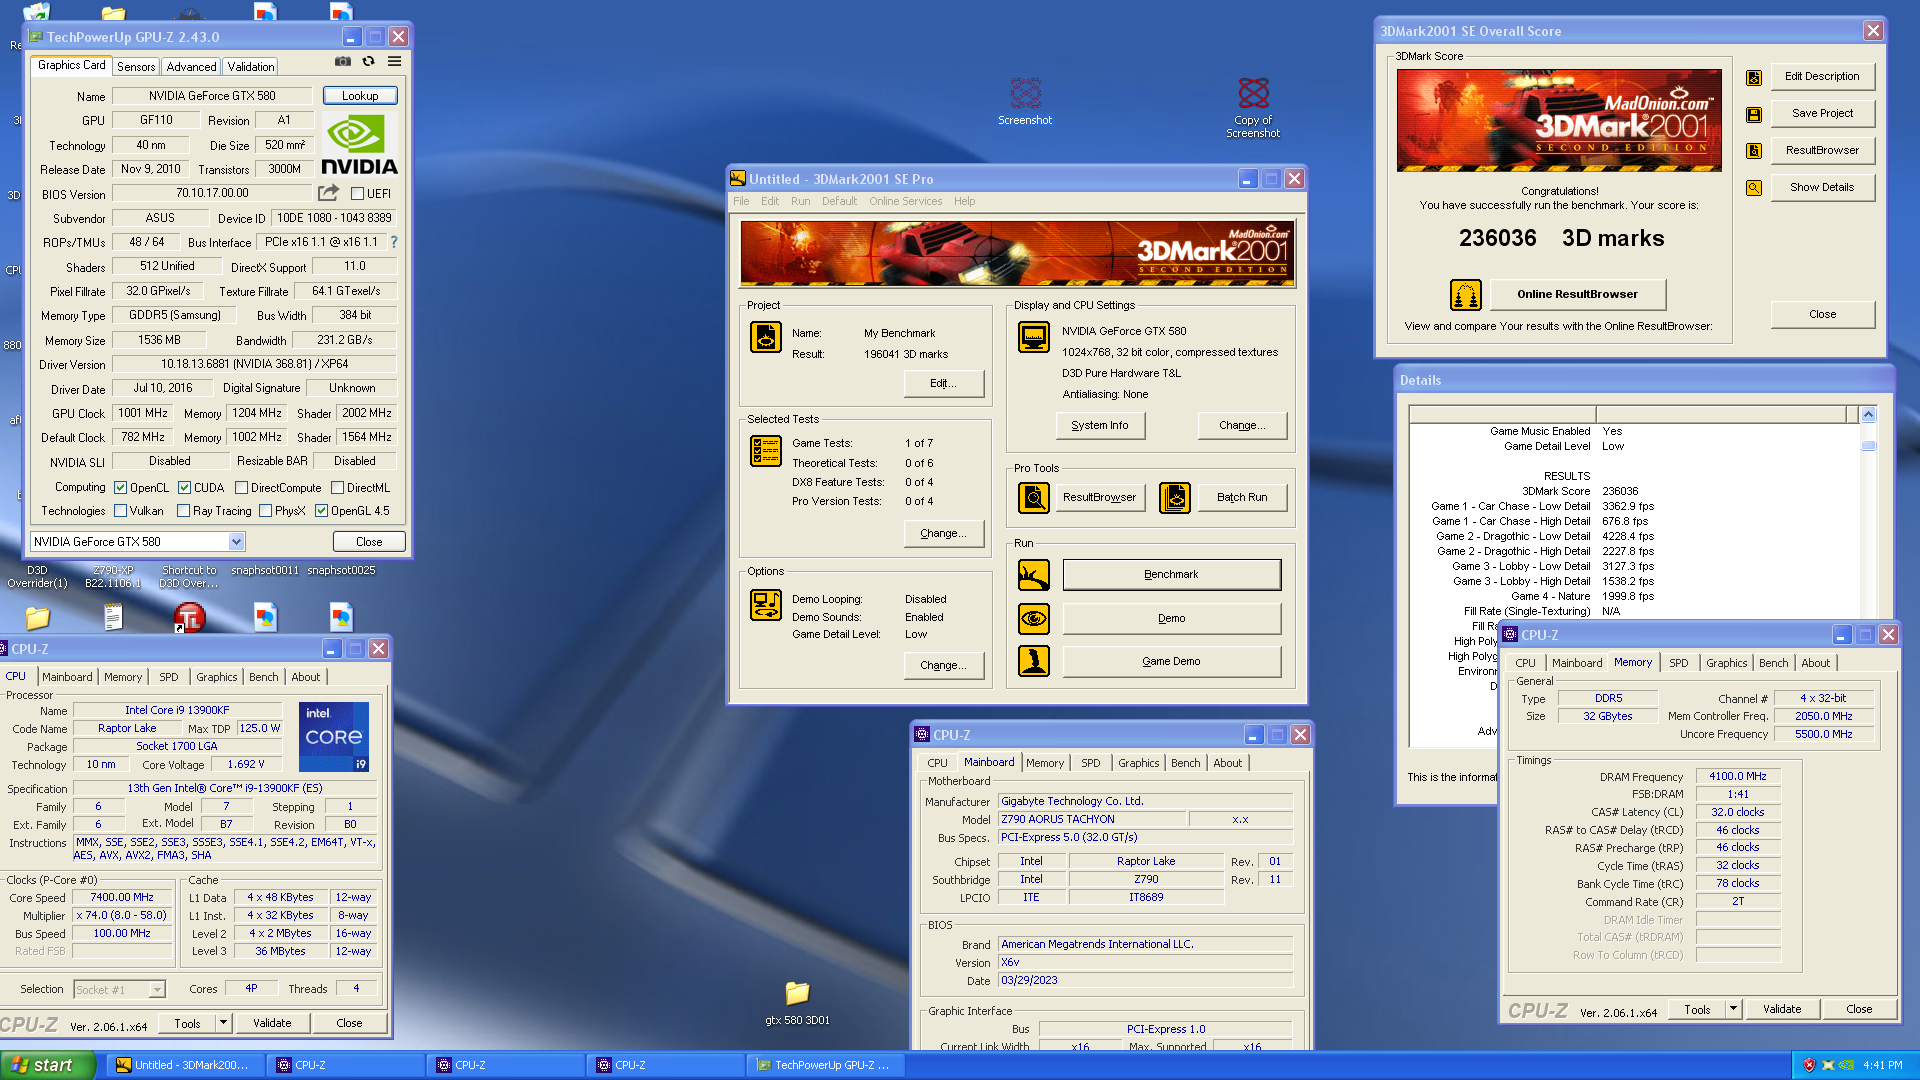Switch to the Sensors tab in GPU-Z
The height and width of the screenshot is (1080, 1920).
tap(136, 67)
